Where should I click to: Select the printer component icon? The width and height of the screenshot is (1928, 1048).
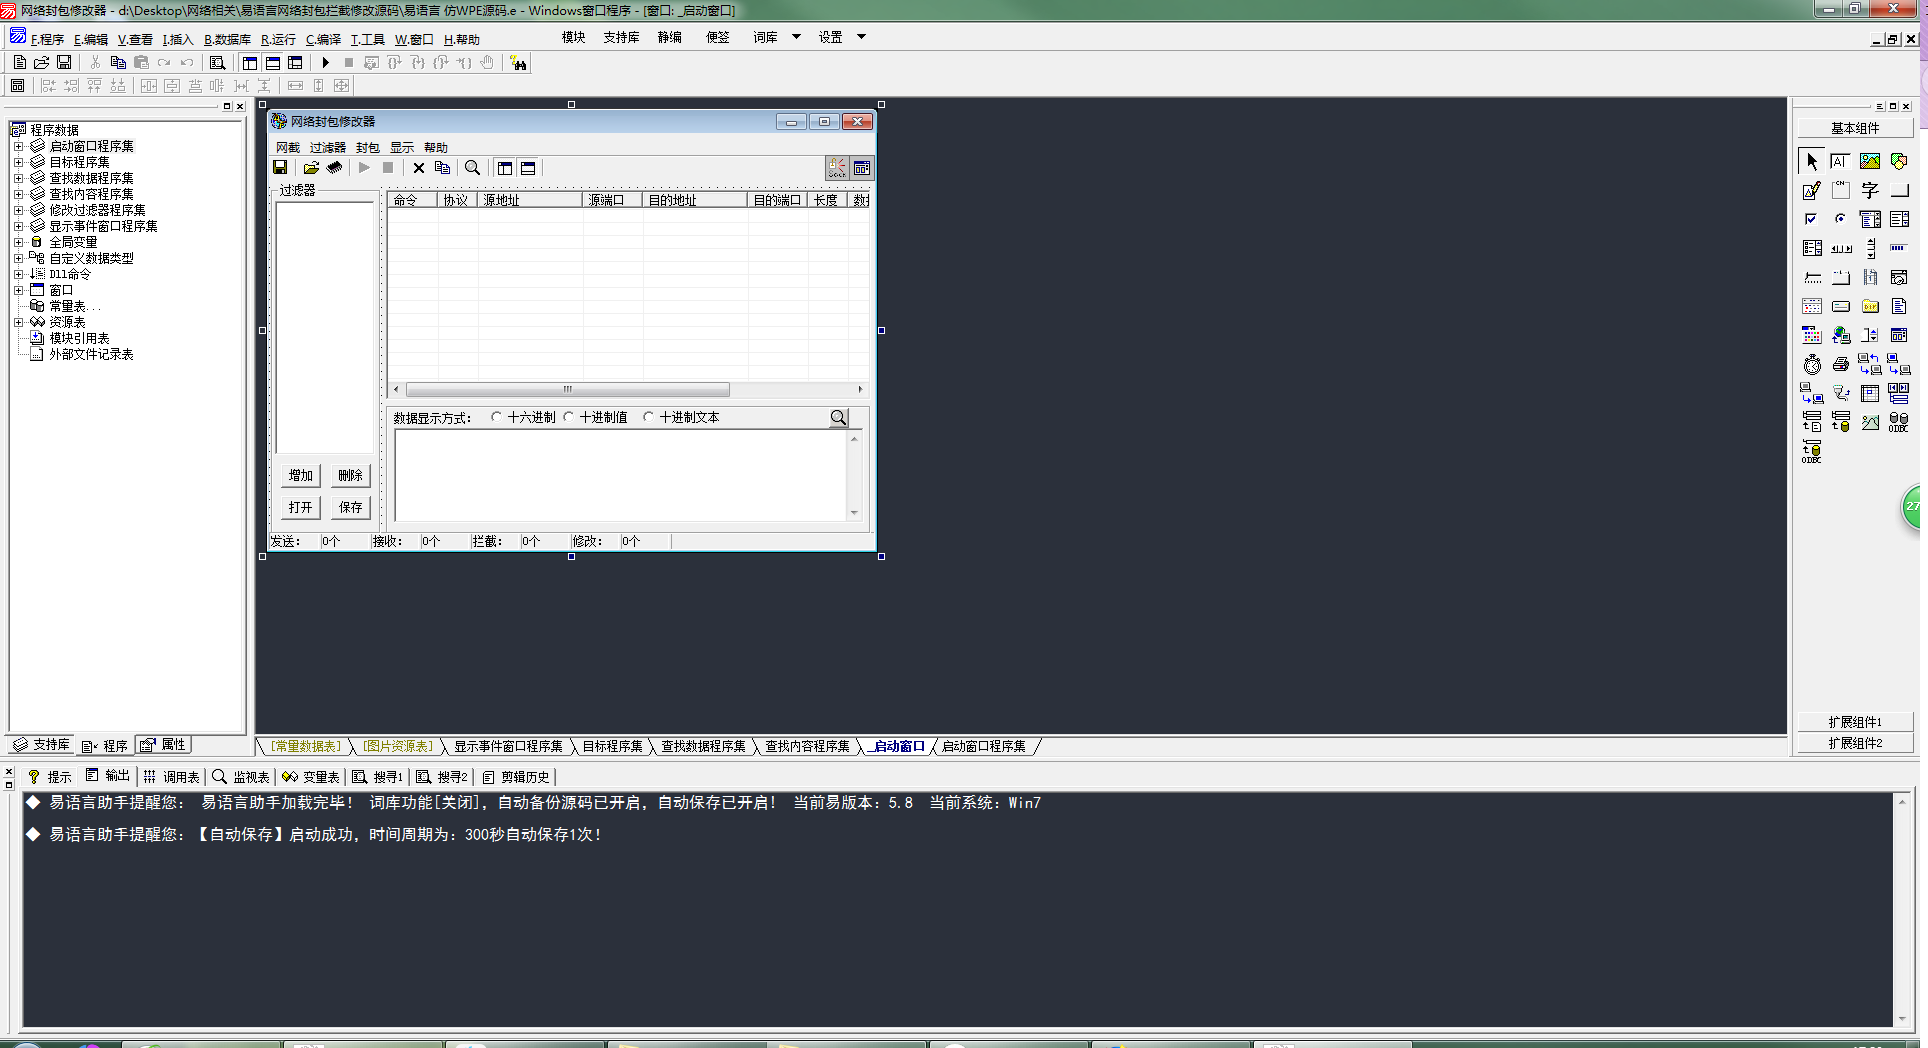click(x=1840, y=364)
